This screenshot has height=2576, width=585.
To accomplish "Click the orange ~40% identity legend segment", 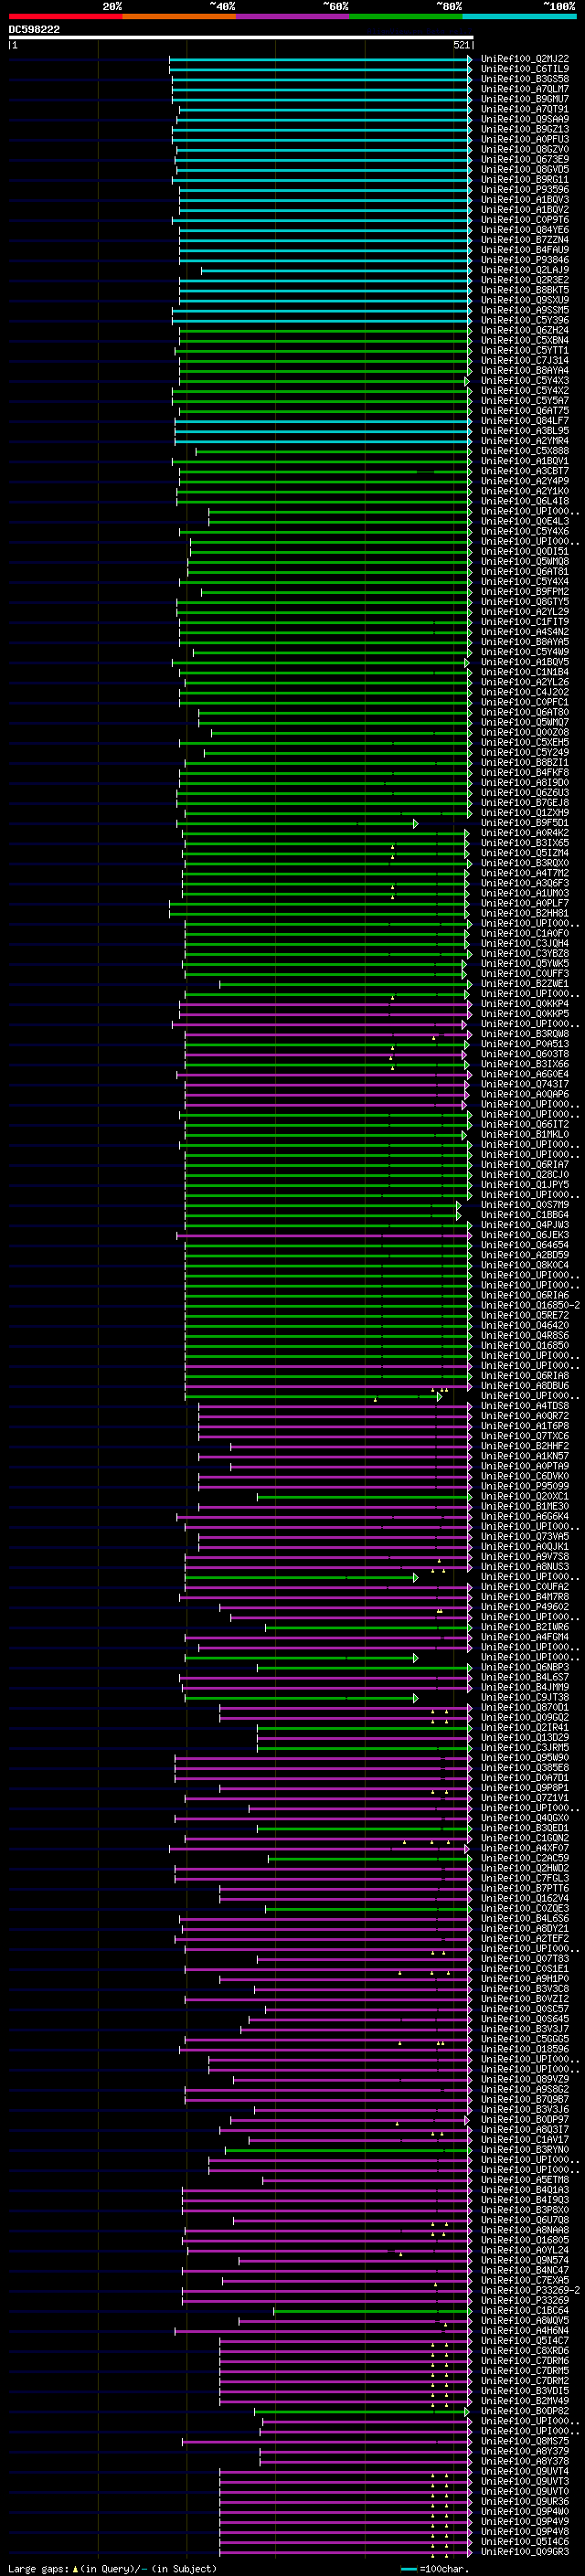I will (179, 16).
